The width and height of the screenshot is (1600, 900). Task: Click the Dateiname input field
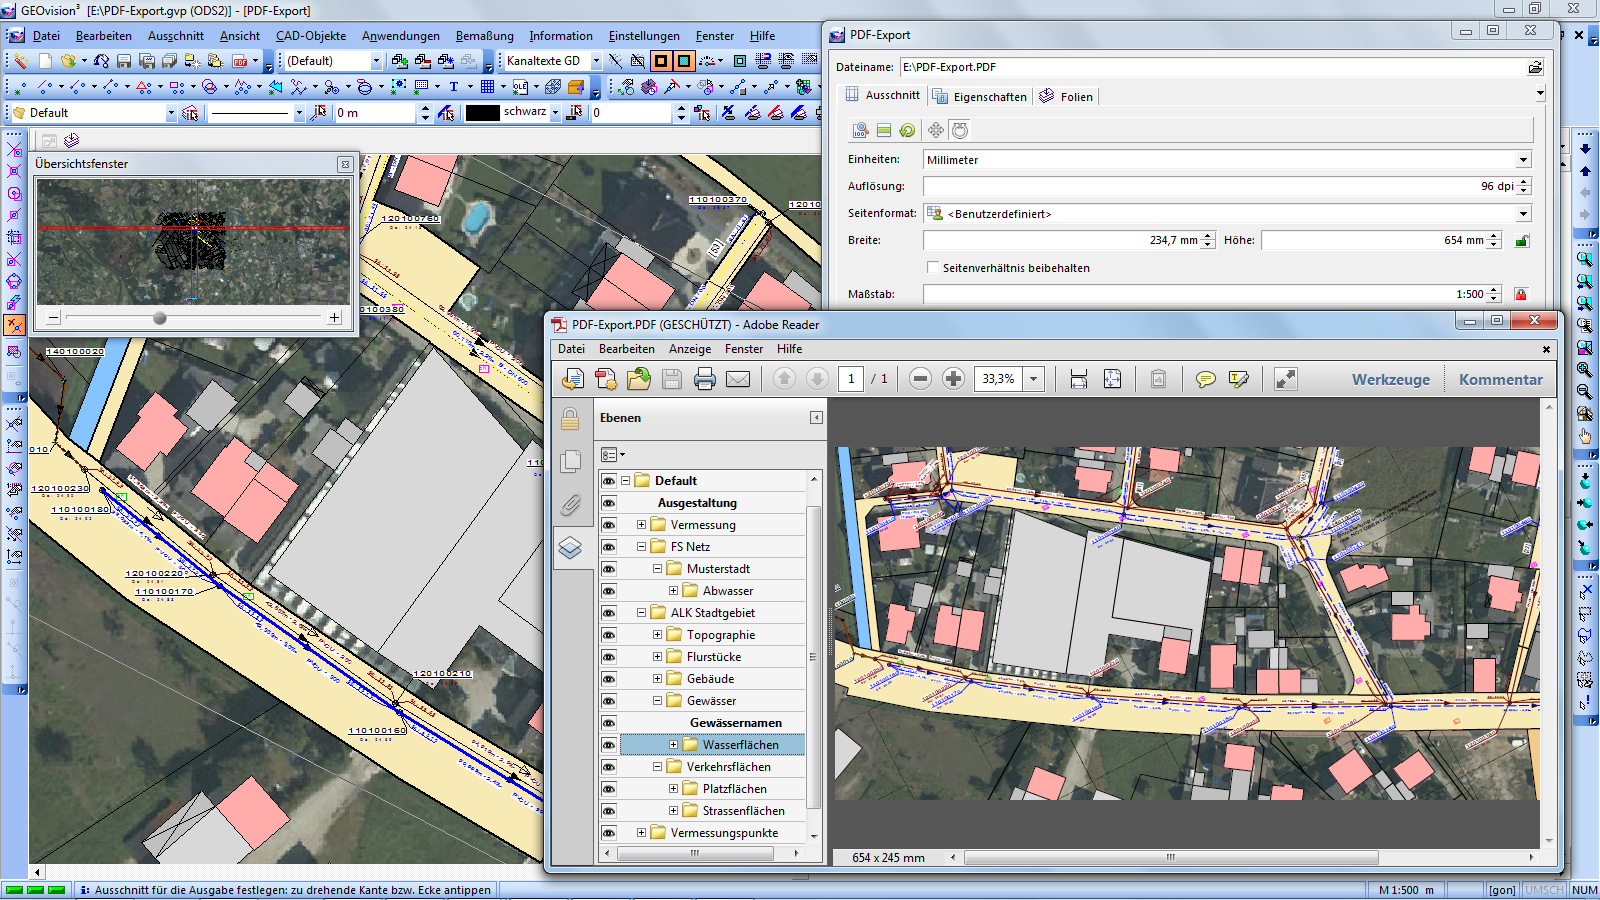pos(1212,67)
